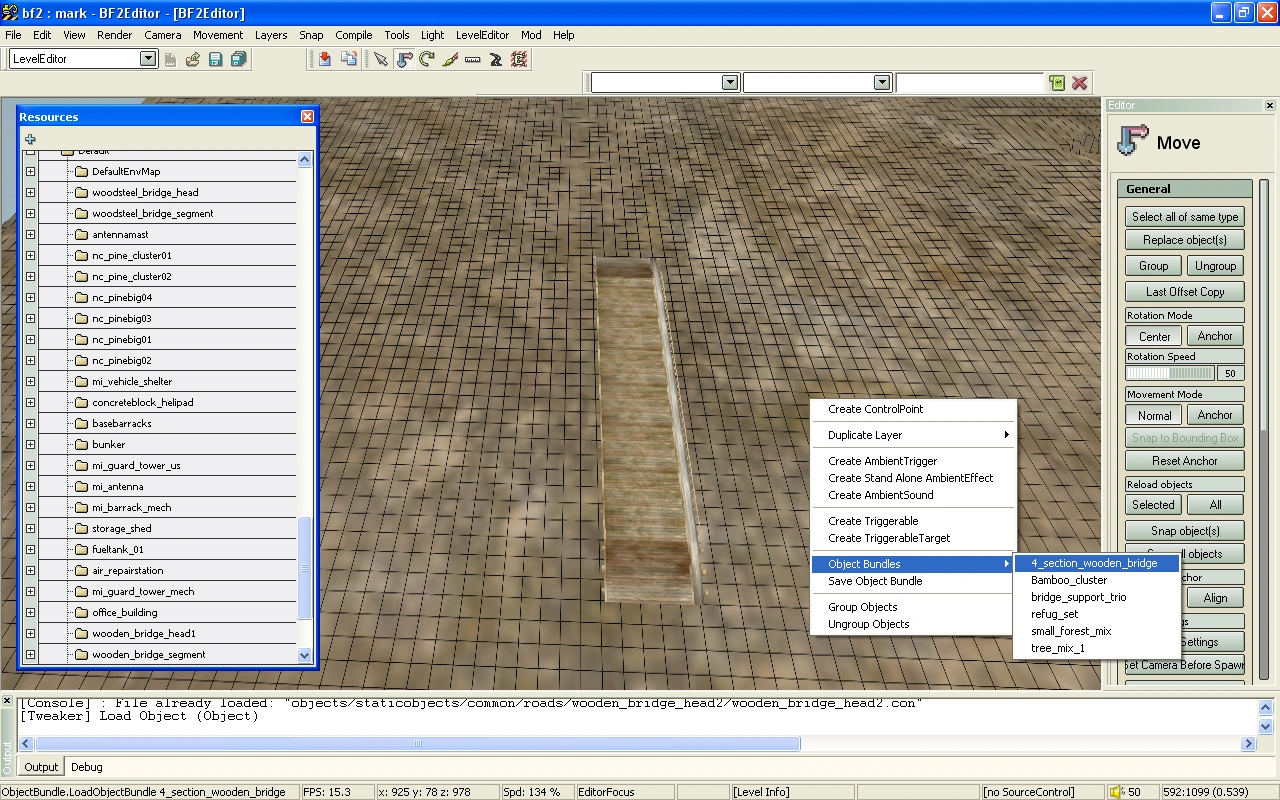Click the red X icon beside the text field
Screen dimensions: 1280x800
(1080, 83)
